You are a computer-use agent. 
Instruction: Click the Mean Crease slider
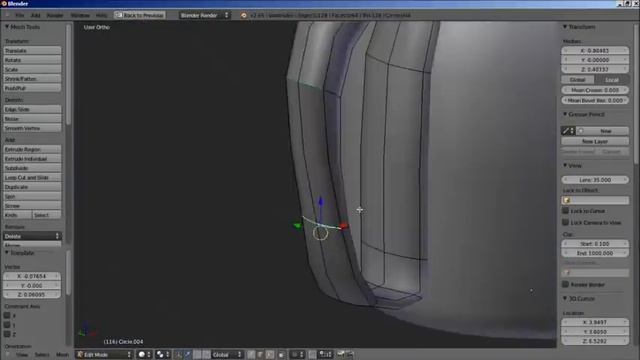(595, 90)
